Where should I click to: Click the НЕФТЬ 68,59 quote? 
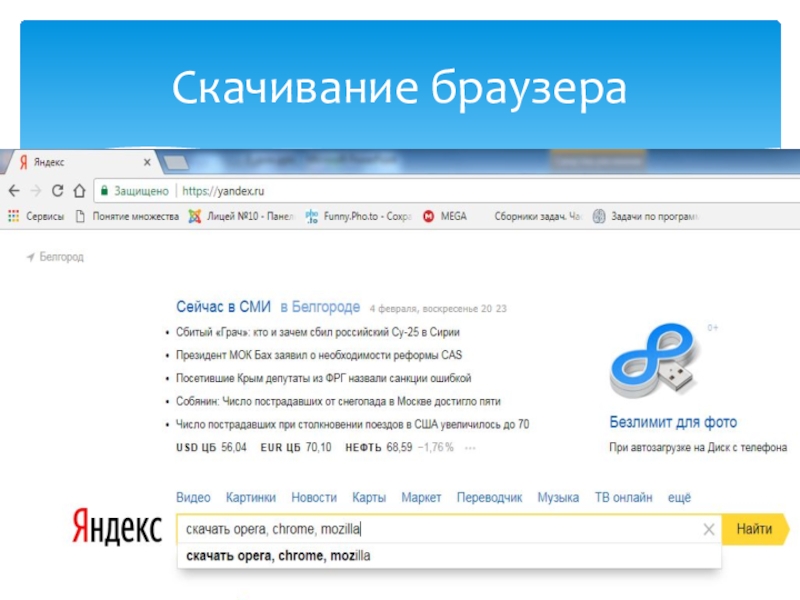click(379, 447)
